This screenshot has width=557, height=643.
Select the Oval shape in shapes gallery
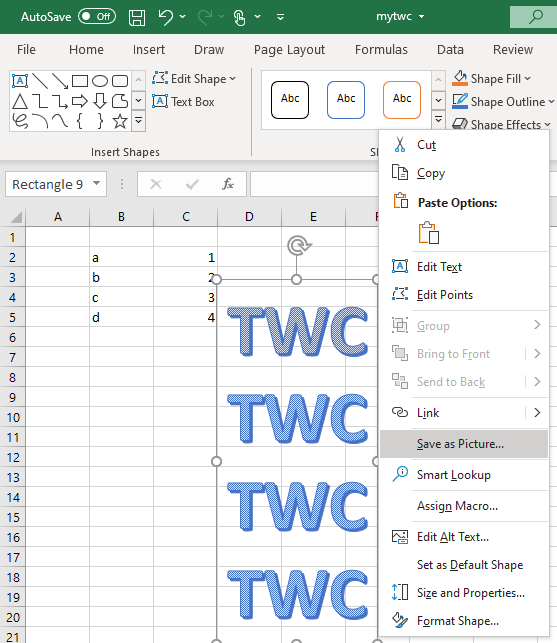100,81
